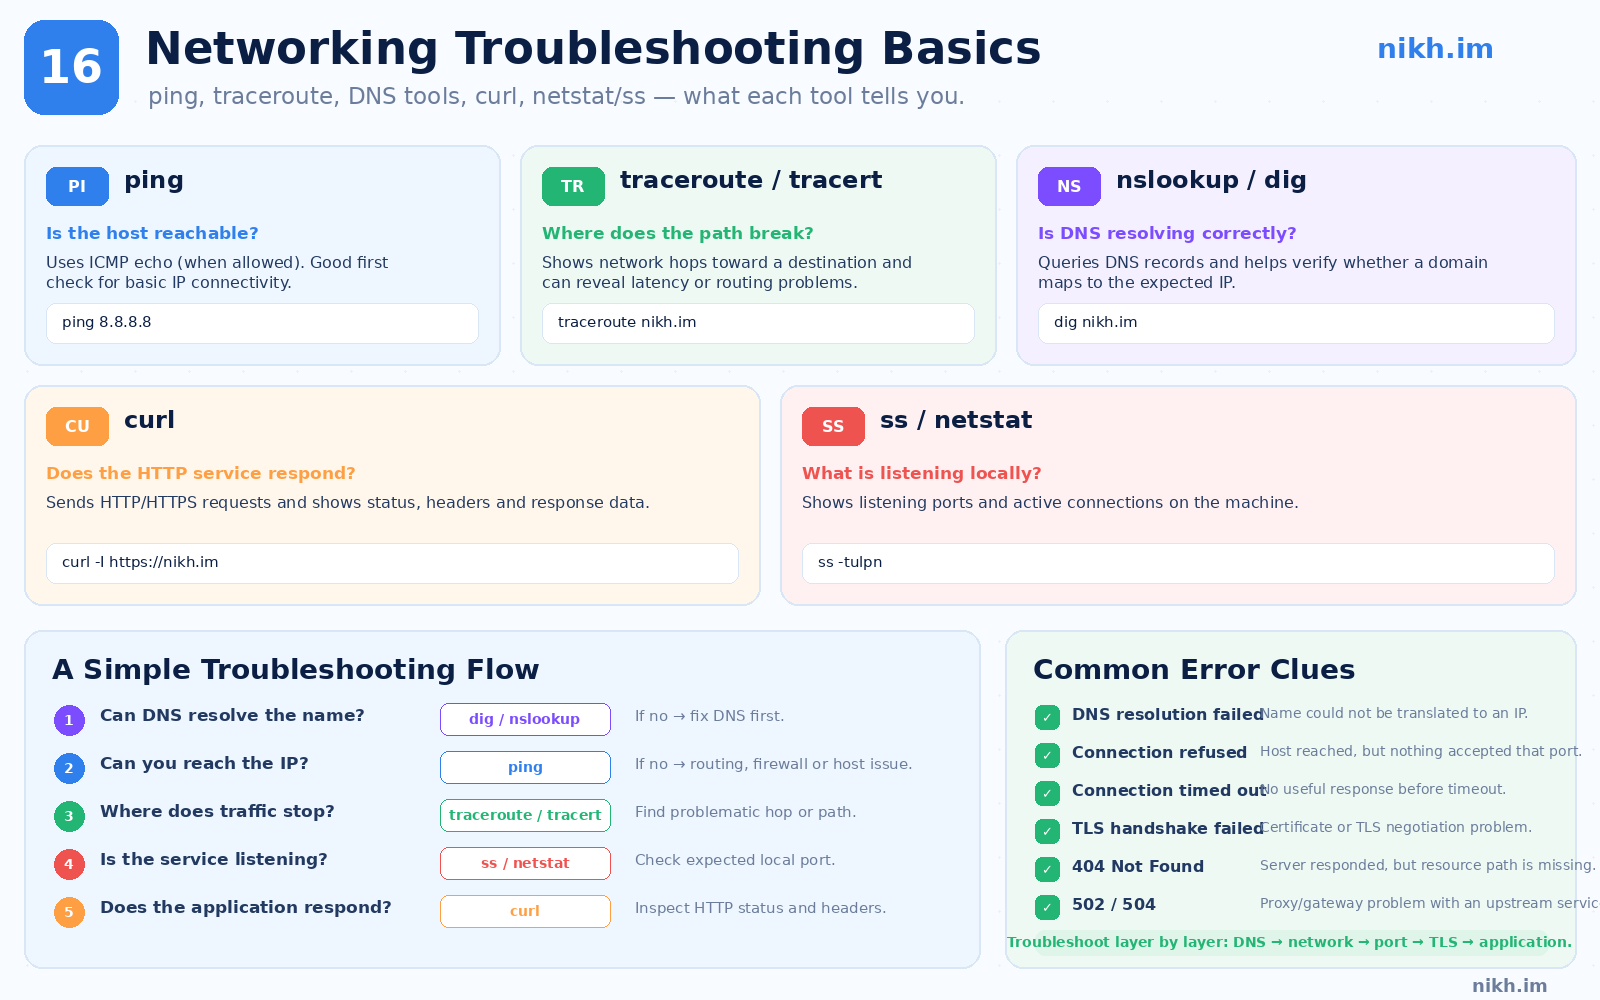Select the green step 3 circle

coord(69,816)
